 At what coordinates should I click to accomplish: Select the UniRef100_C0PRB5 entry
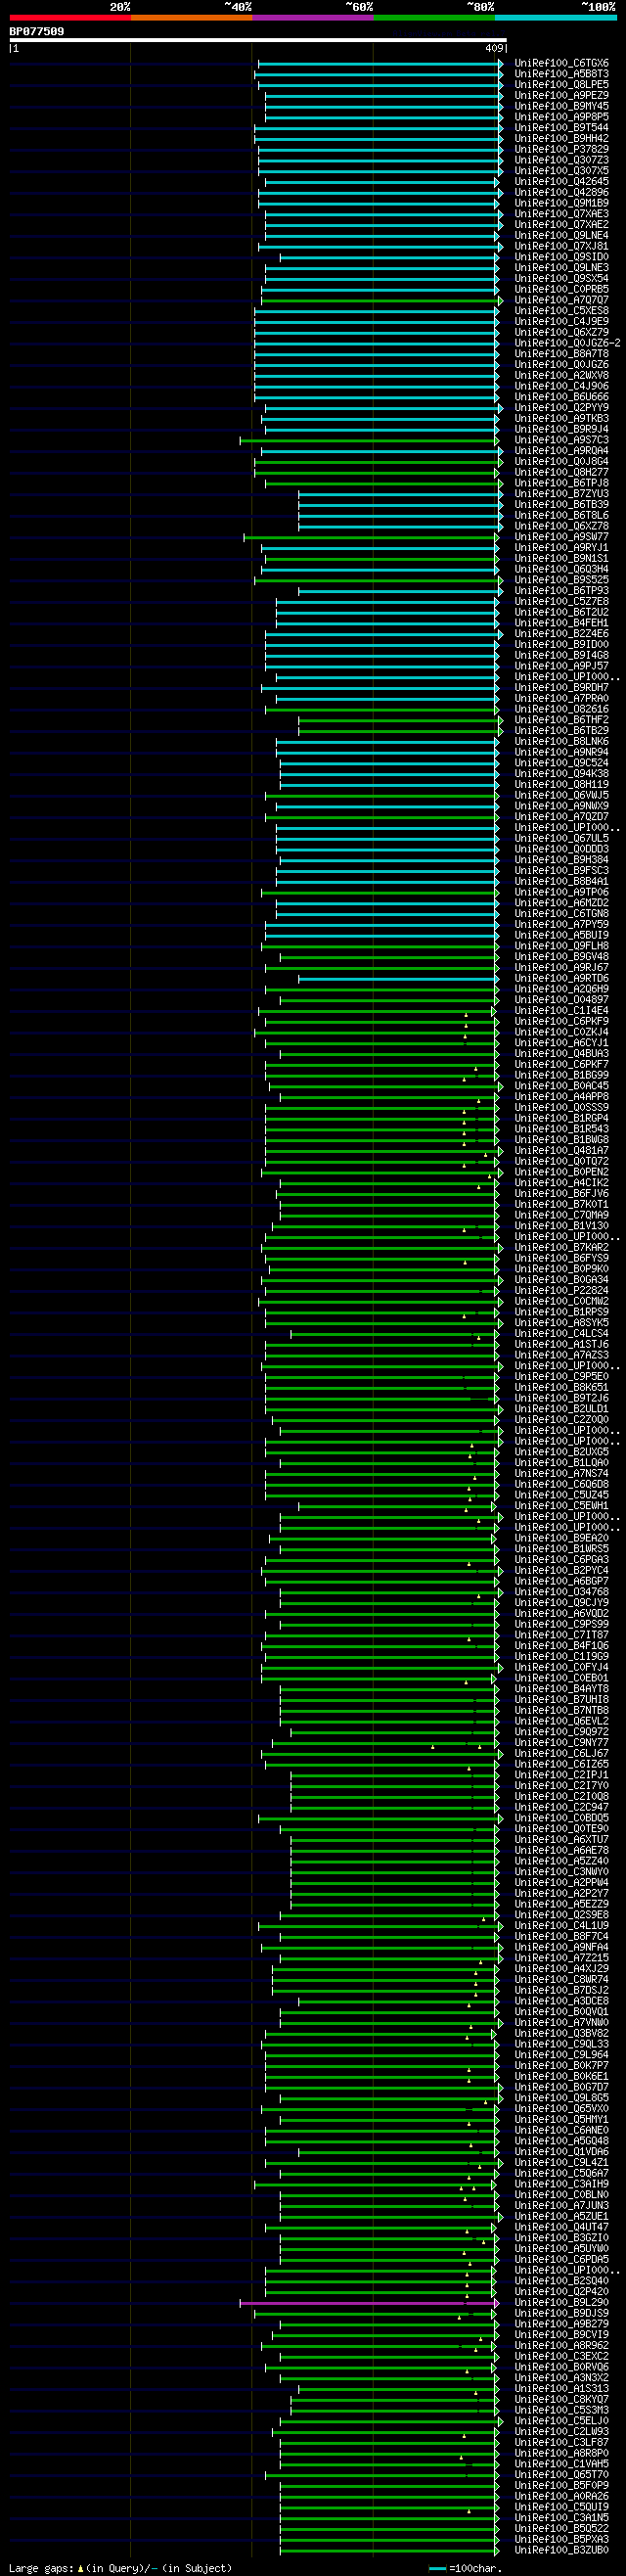(561, 290)
